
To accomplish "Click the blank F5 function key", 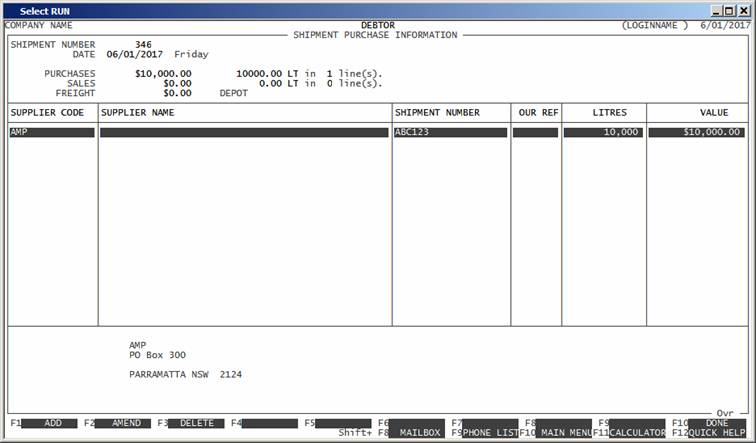I will point(343,423).
